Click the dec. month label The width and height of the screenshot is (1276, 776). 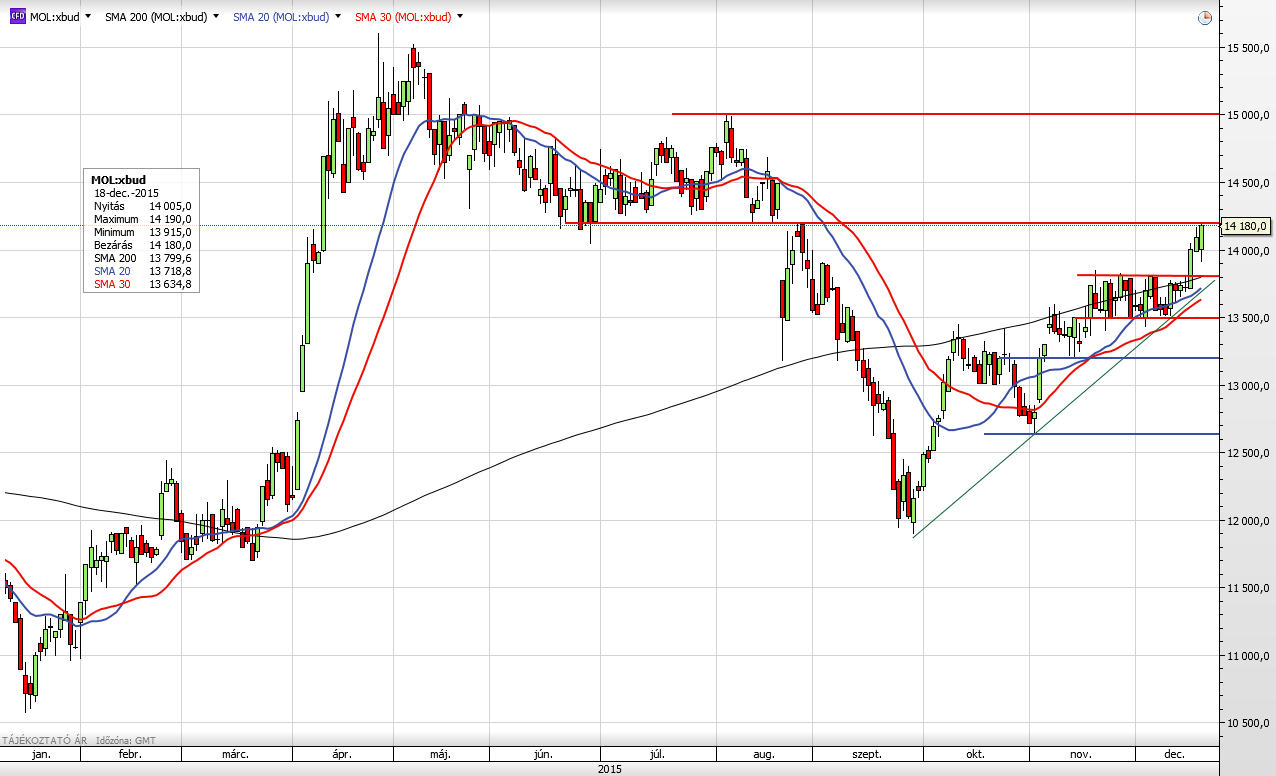coord(1175,754)
